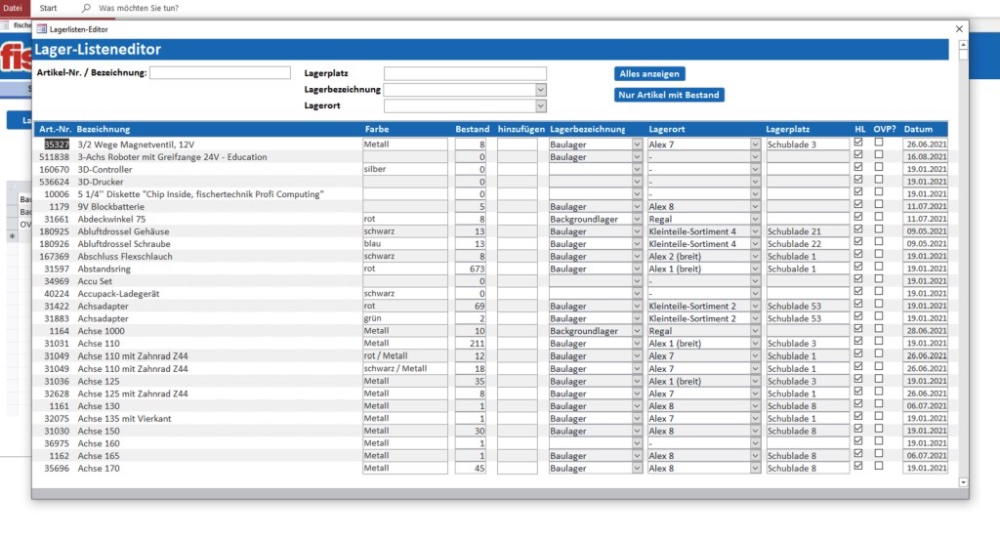Click the Lagerplatz column header
The image size is (1000, 538).
click(x=788, y=129)
